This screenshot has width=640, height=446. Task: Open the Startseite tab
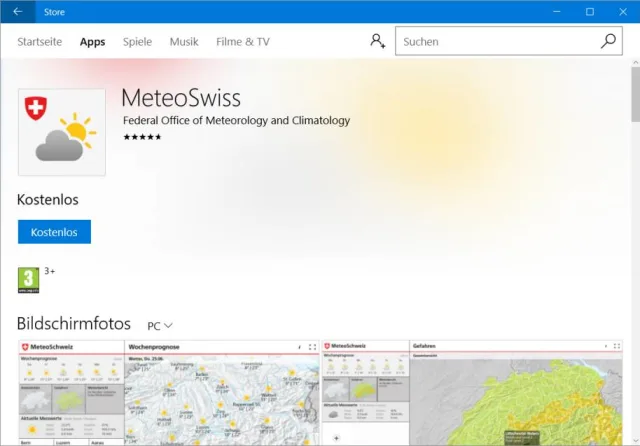[x=40, y=42]
